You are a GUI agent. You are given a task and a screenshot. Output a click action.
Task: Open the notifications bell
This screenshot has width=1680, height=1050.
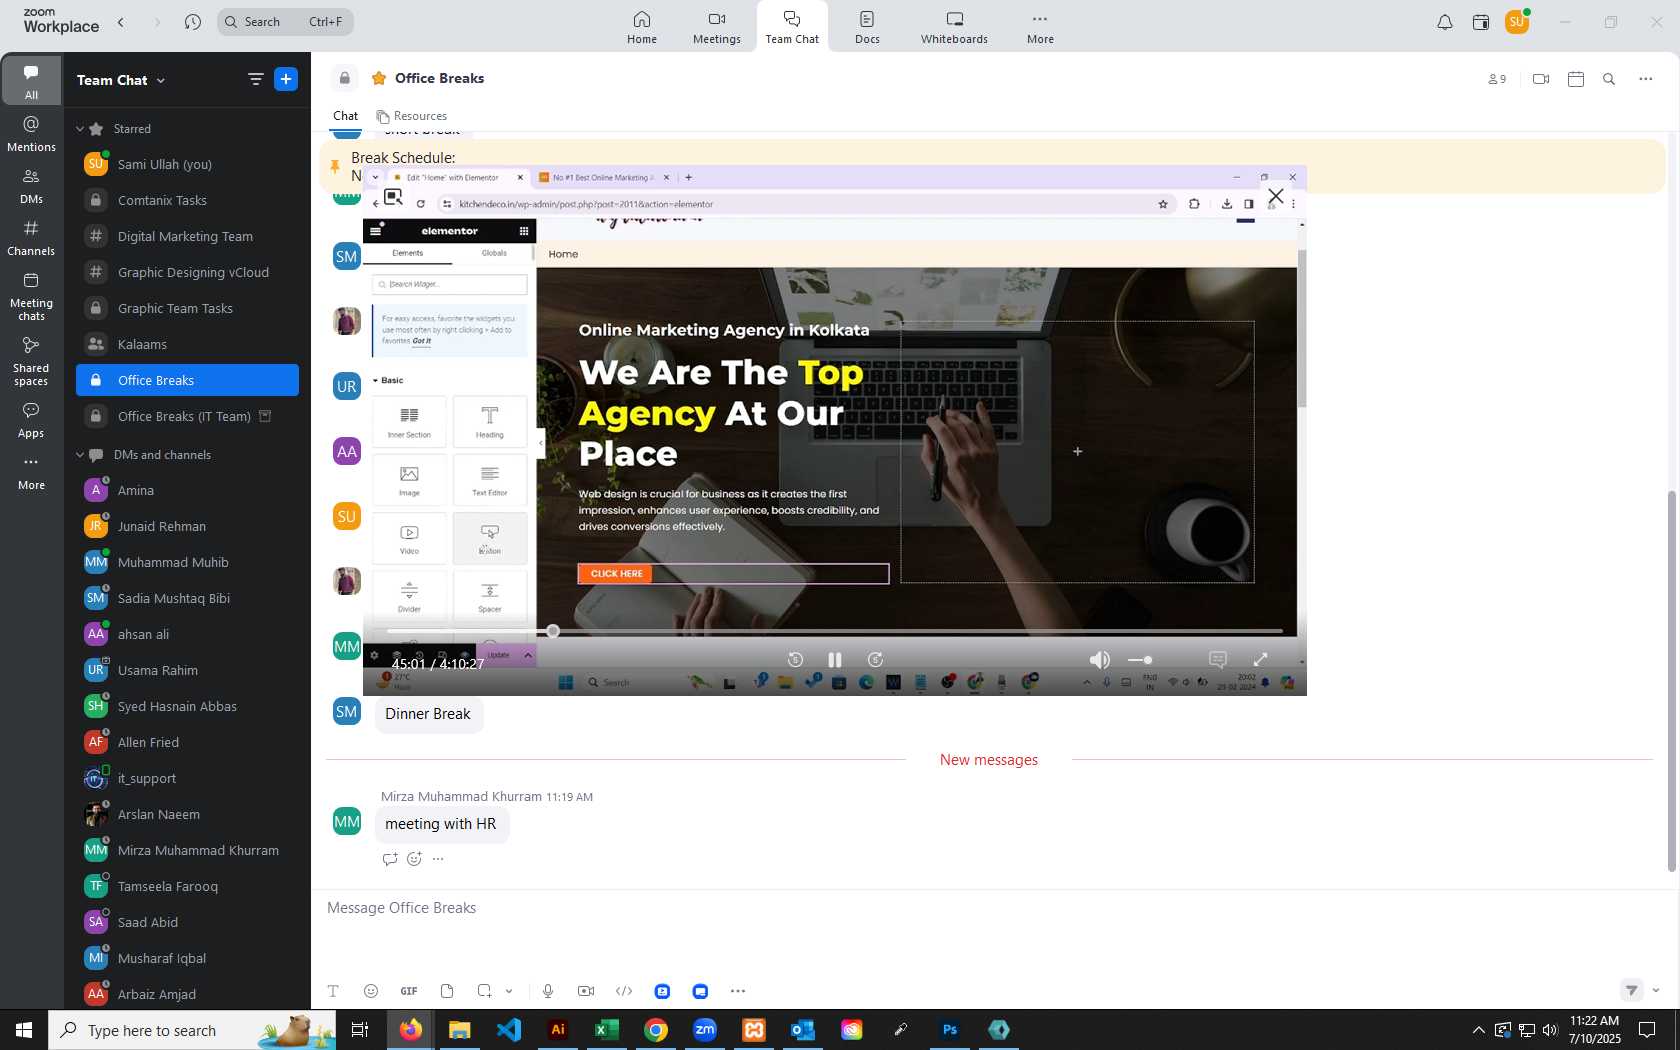1444,22
